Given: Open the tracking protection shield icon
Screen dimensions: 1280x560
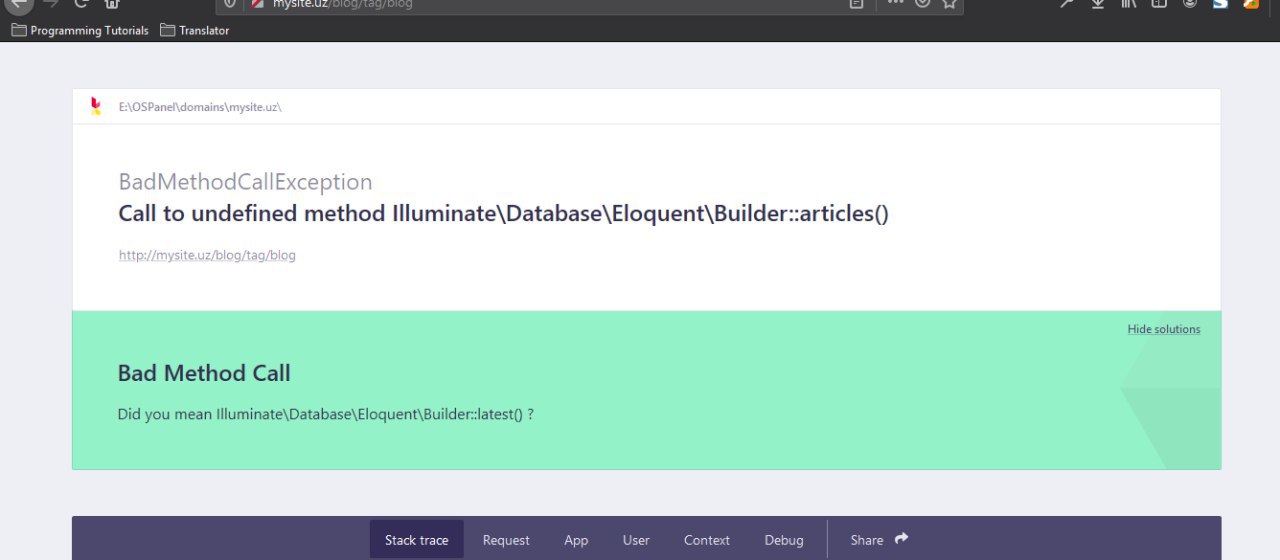Looking at the screenshot, I should (230, 3).
